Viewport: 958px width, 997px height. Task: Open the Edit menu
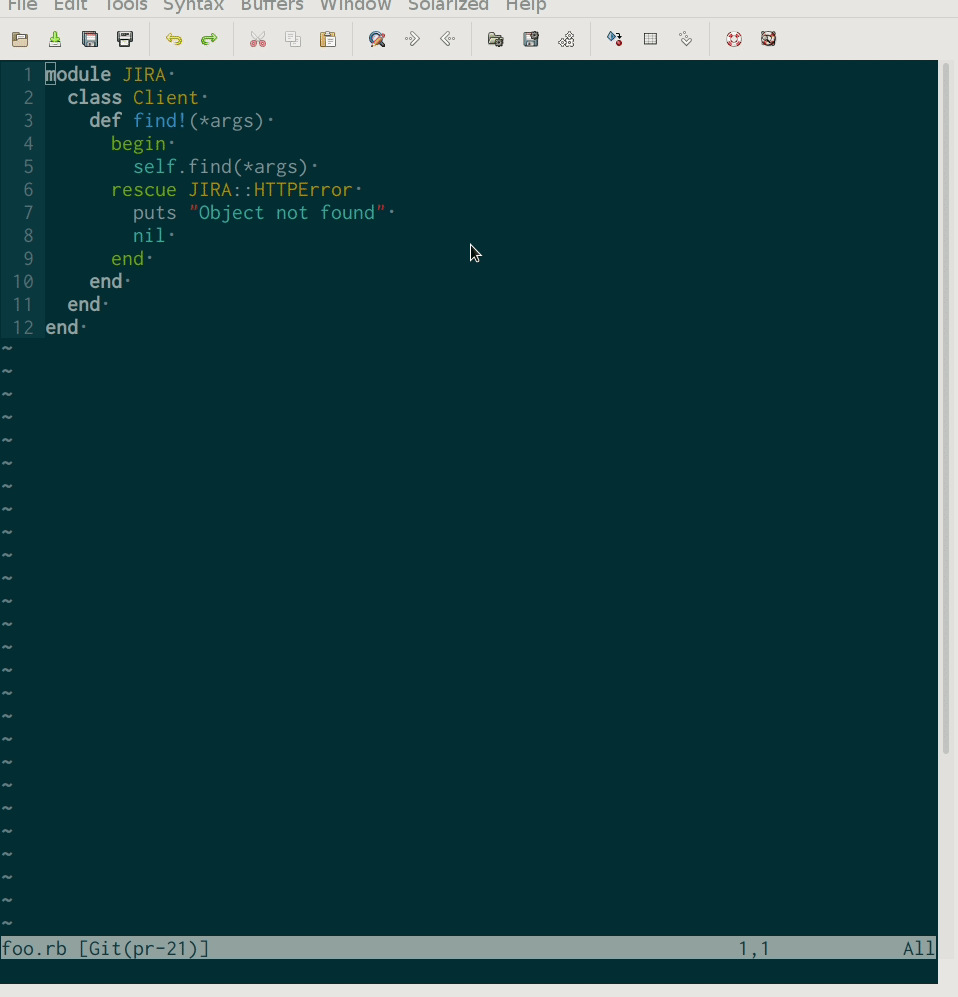[x=70, y=6]
